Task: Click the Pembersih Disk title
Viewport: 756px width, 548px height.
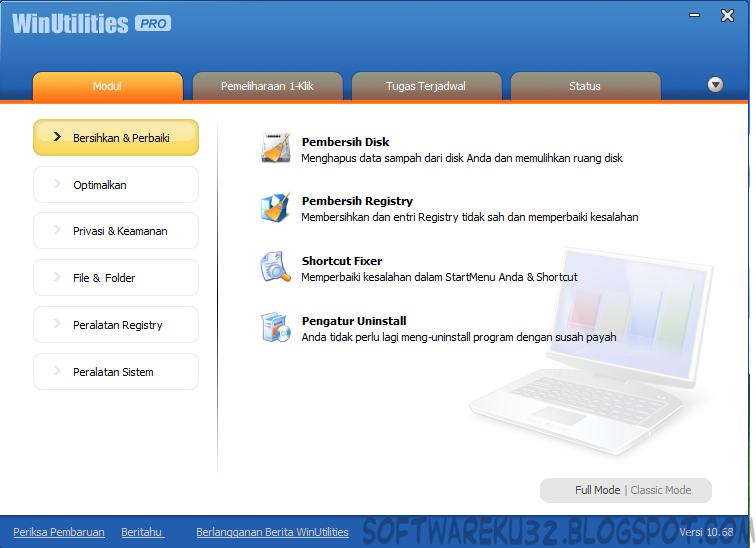Action: 345,142
